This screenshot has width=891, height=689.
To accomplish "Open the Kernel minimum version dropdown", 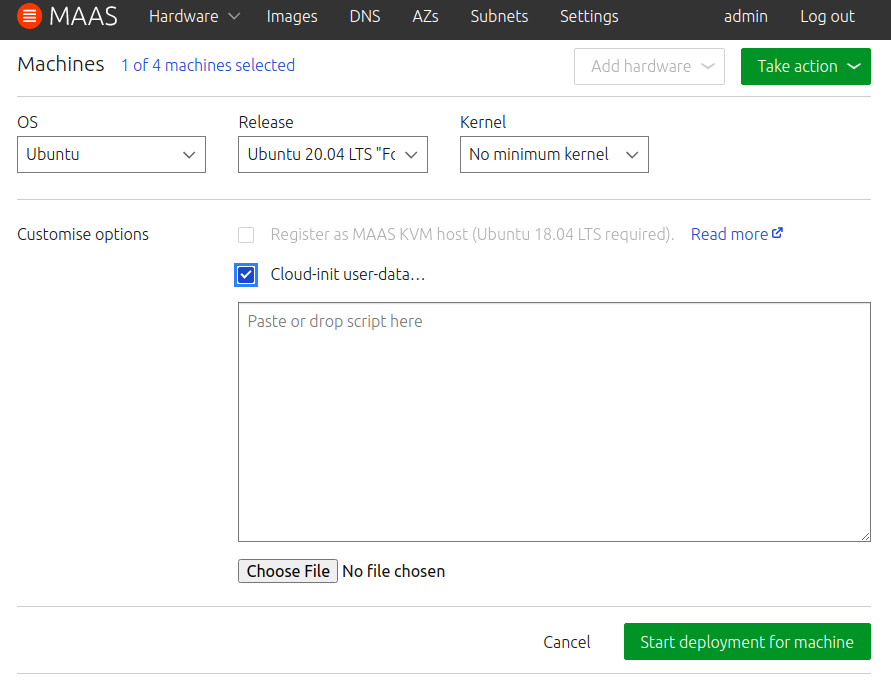I will click(x=553, y=155).
